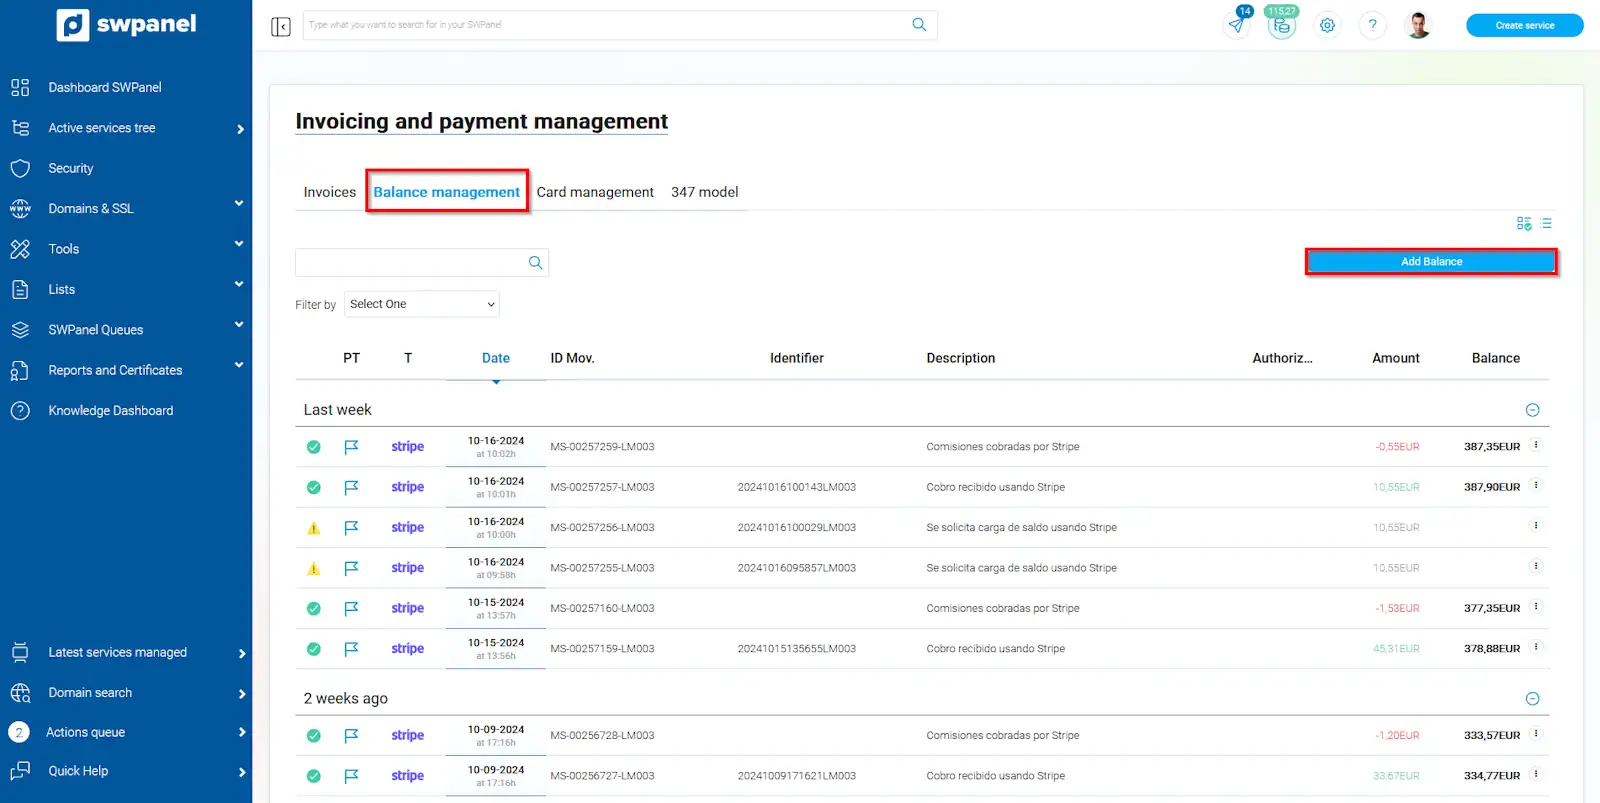Expand Domains & SSL chevron
This screenshot has width=1600, height=803.
[x=239, y=204]
